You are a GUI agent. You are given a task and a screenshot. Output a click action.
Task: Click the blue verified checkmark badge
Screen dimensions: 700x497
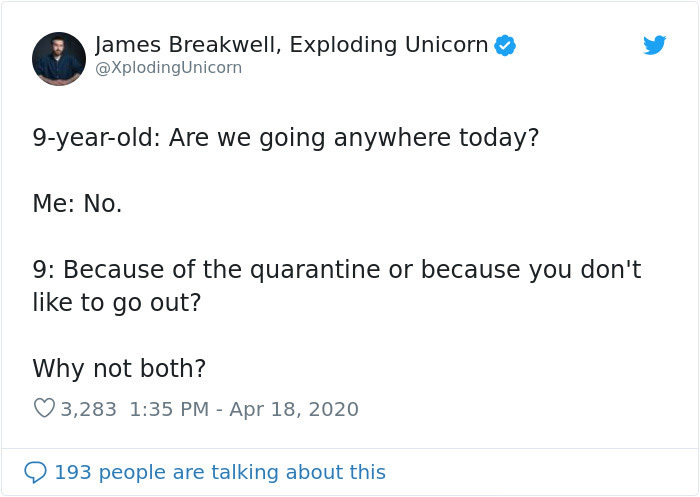pyautogui.click(x=506, y=45)
